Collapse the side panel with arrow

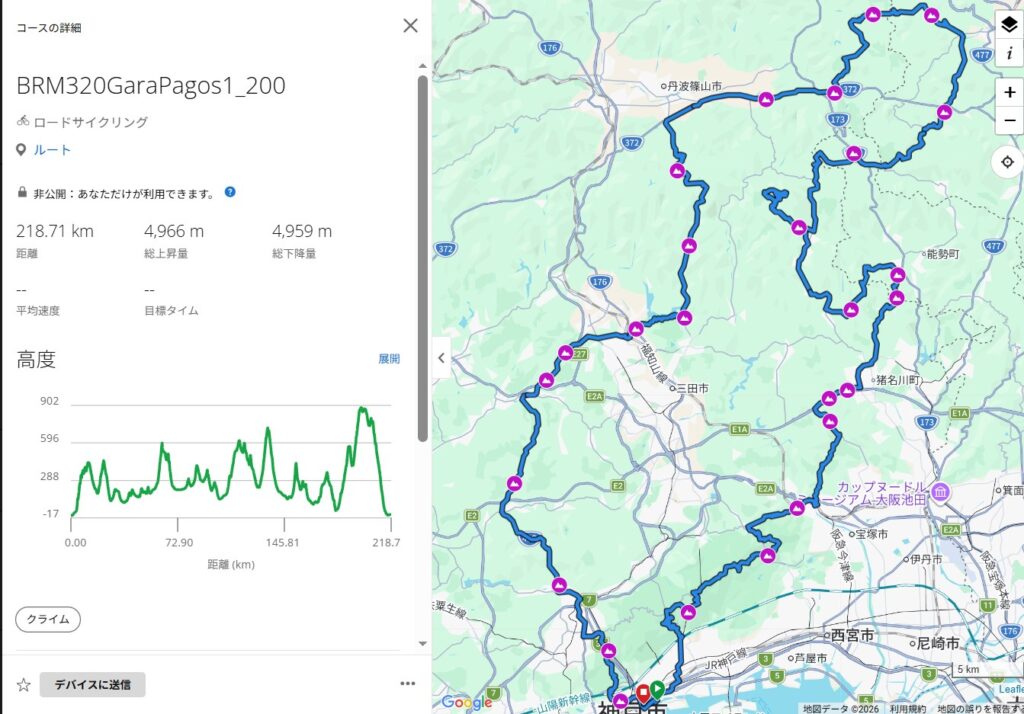point(442,357)
